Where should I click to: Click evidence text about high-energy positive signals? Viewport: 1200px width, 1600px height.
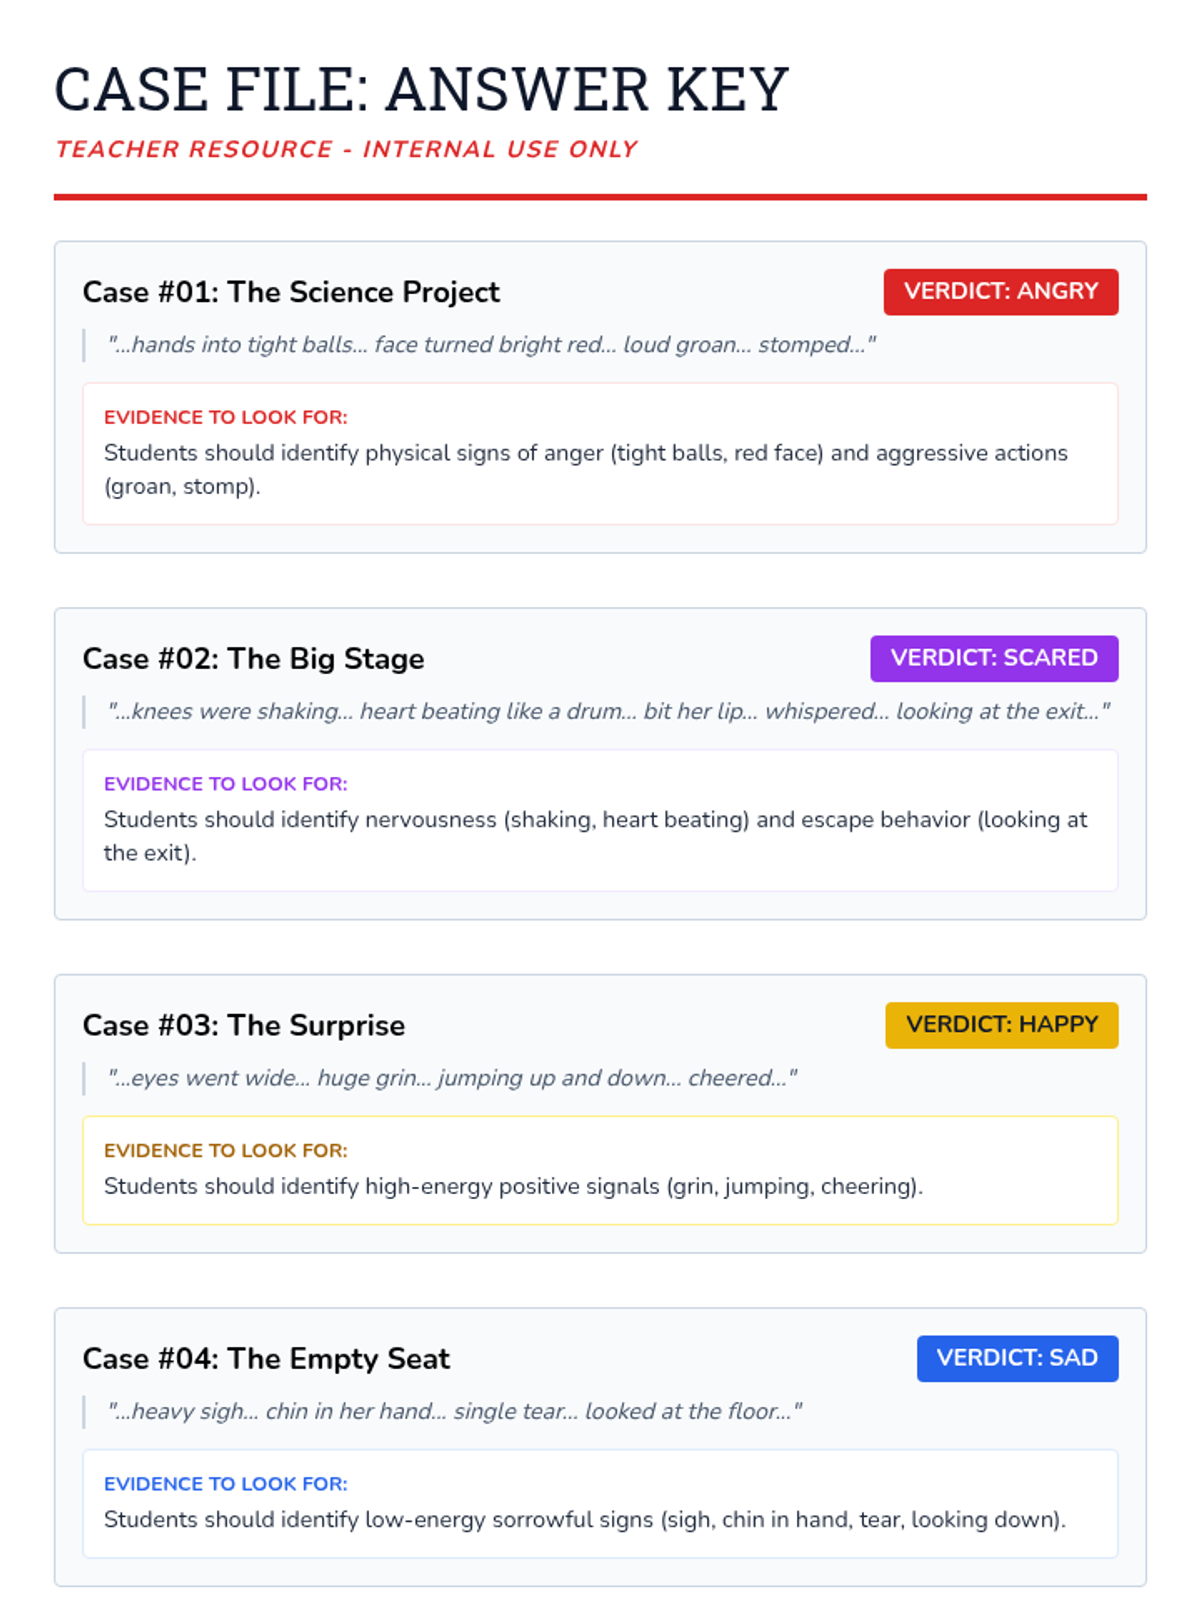tap(513, 1187)
